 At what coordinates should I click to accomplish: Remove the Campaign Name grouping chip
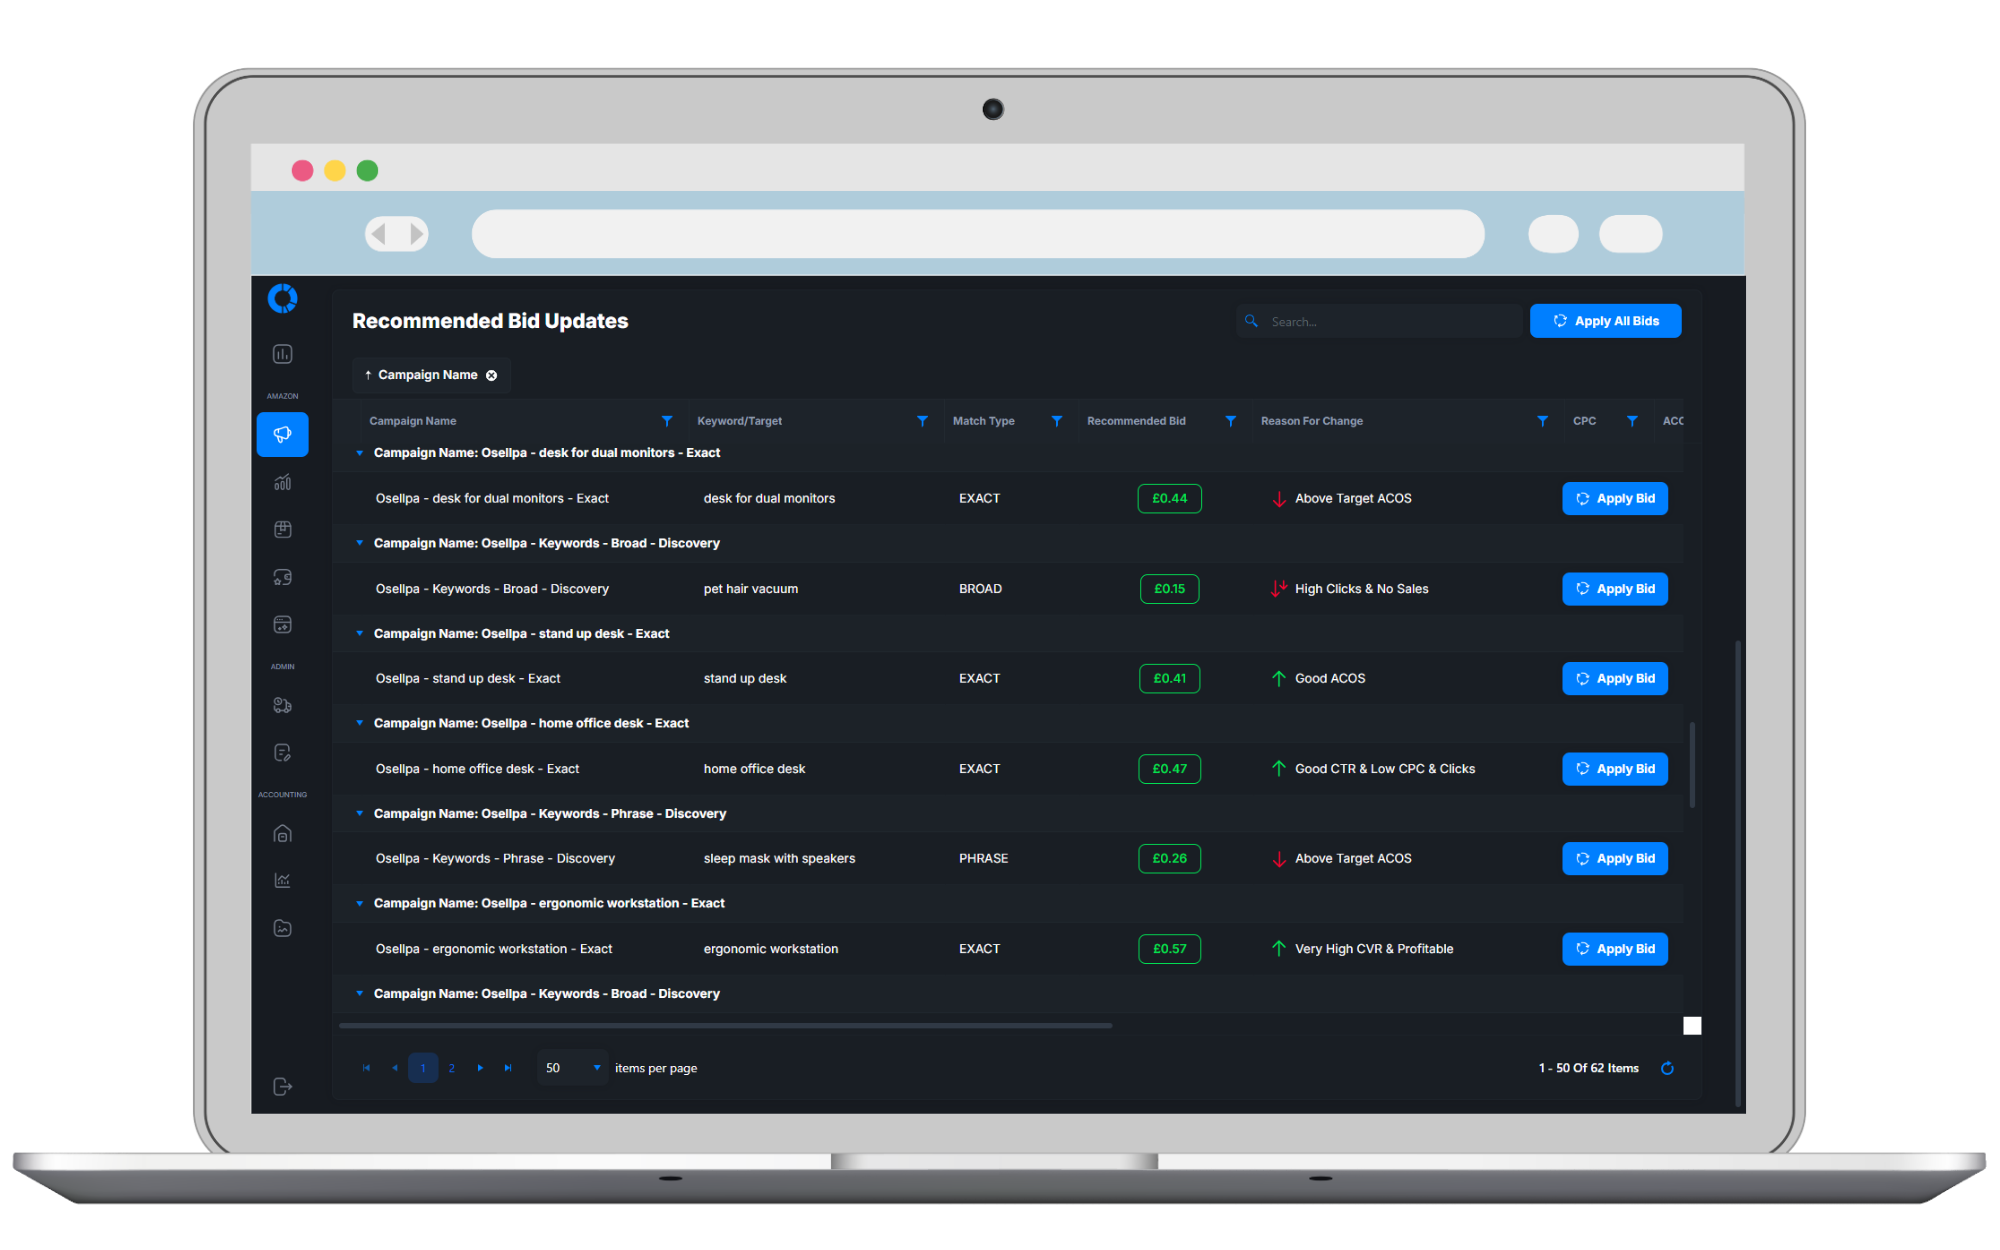tap(492, 375)
